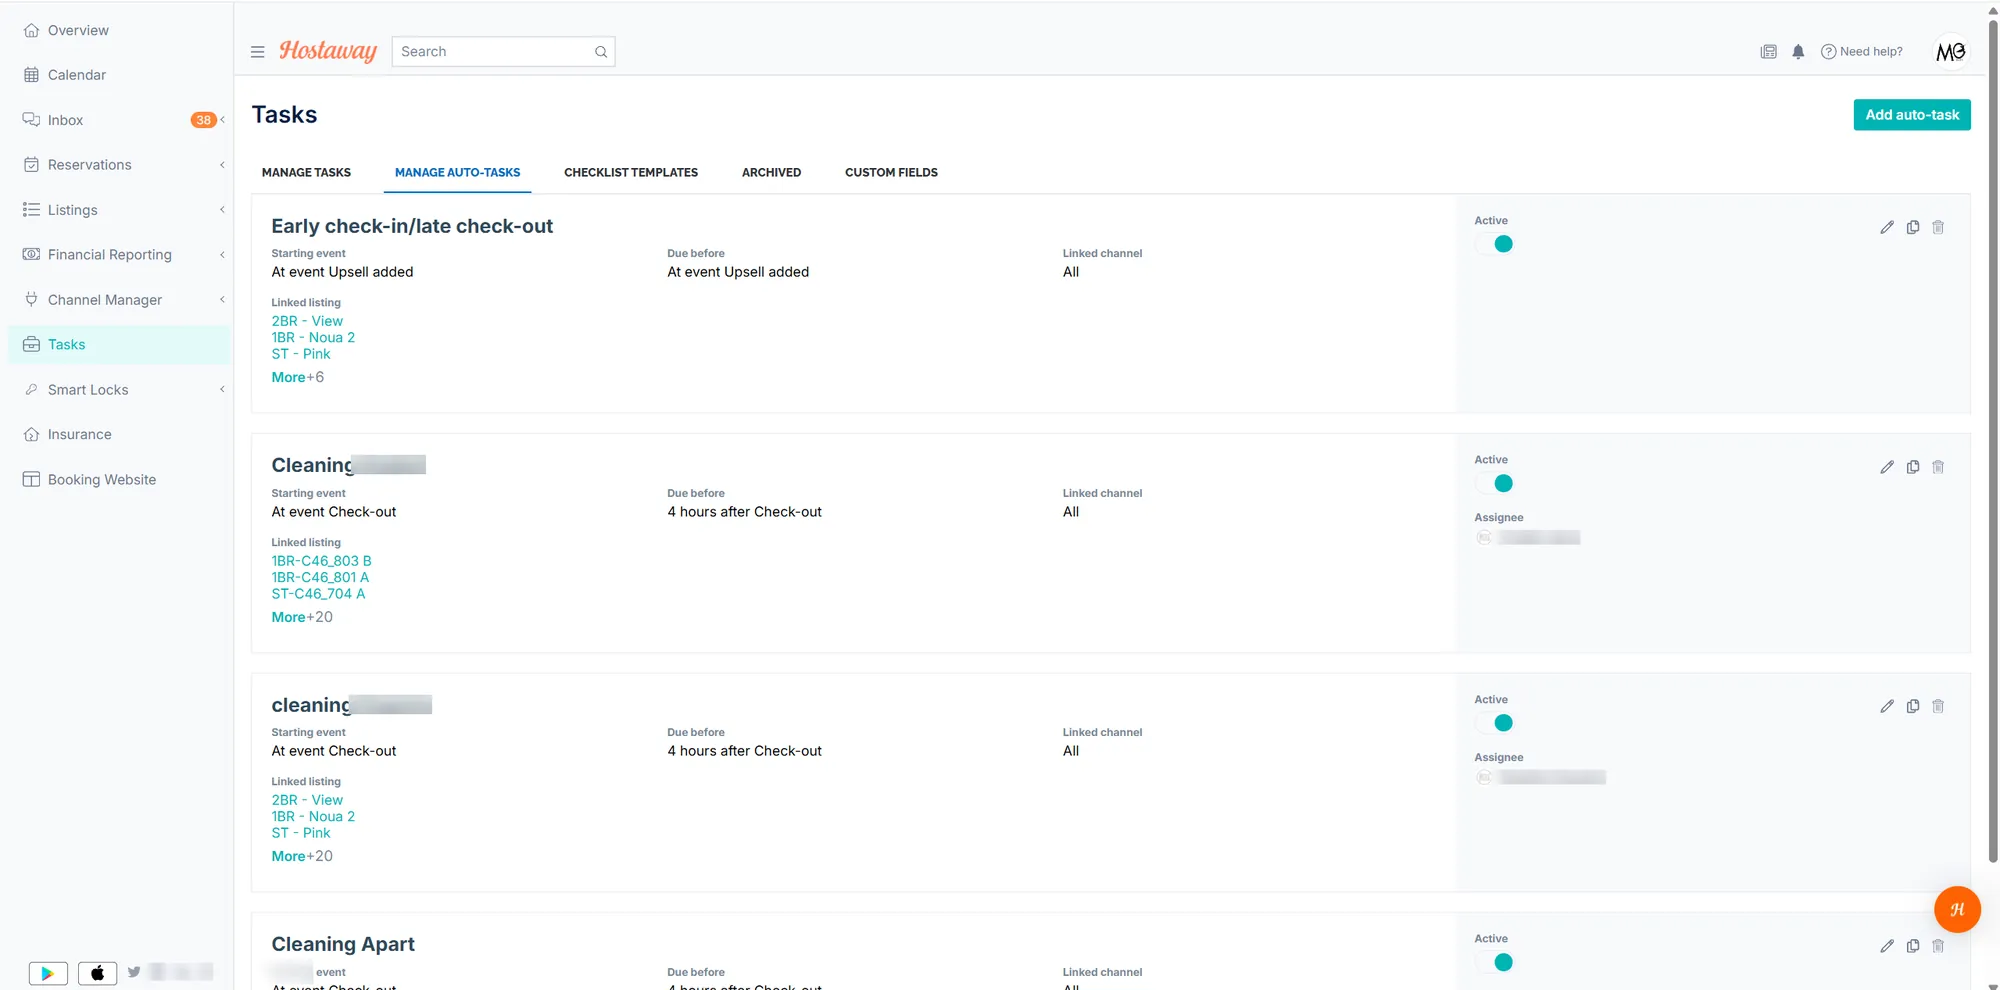Turn off Active for the lowercase cleaning task

(1495, 723)
